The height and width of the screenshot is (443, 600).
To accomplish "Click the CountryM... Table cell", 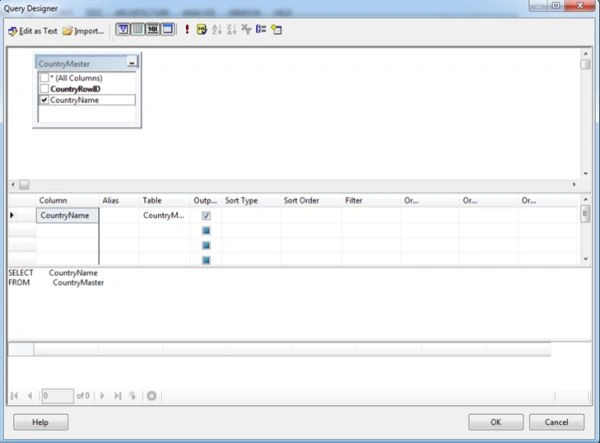I will [165, 215].
